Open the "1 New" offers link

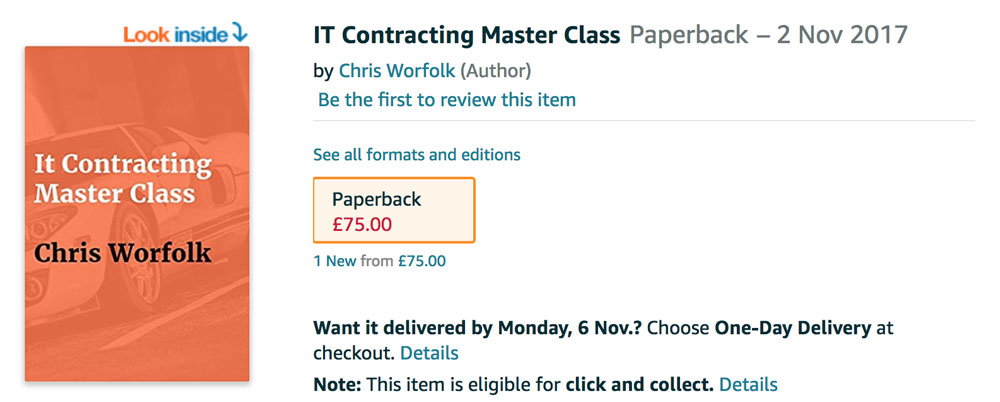pyautogui.click(x=335, y=262)
